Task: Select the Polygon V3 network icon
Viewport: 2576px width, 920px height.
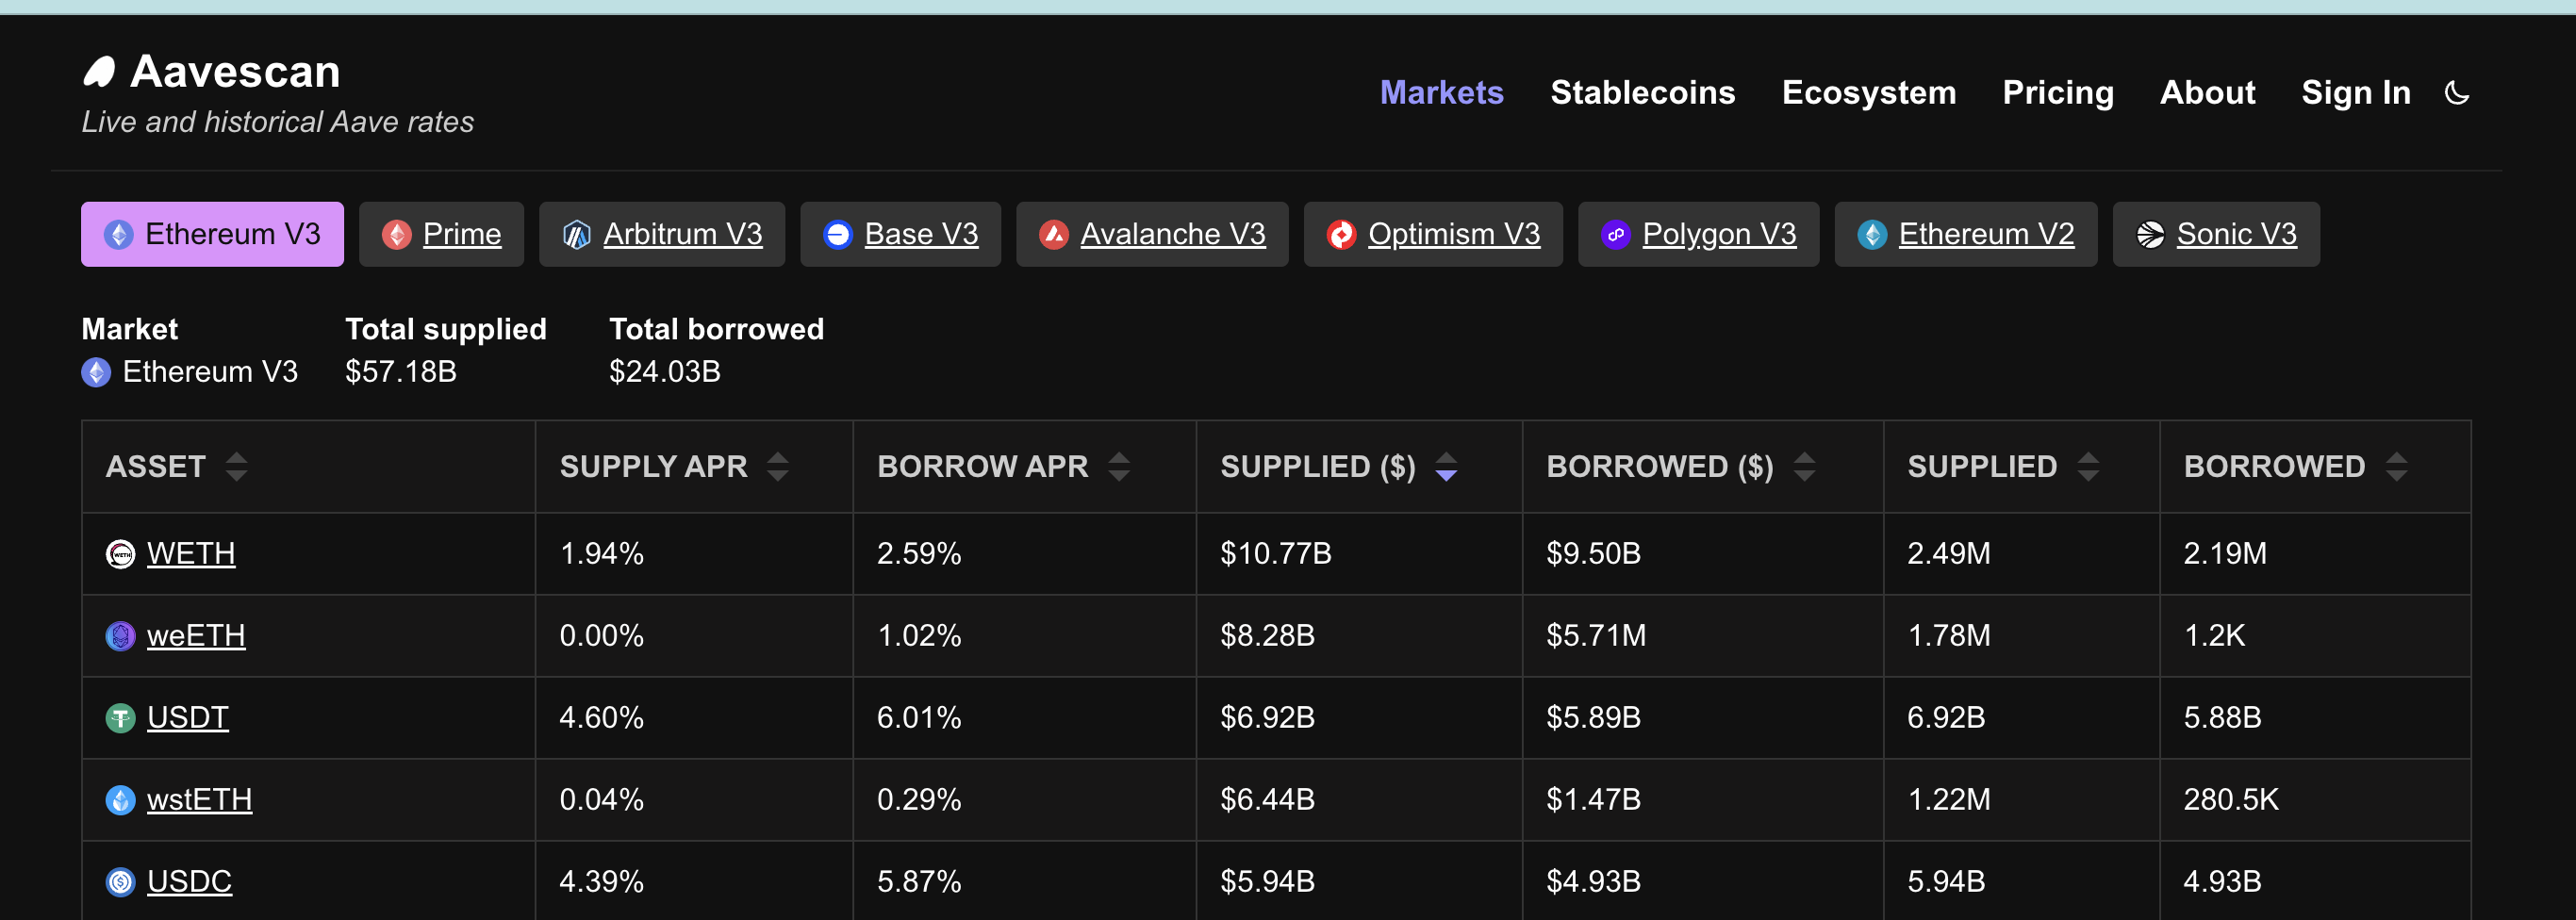Action: [x=1615, y=234]
